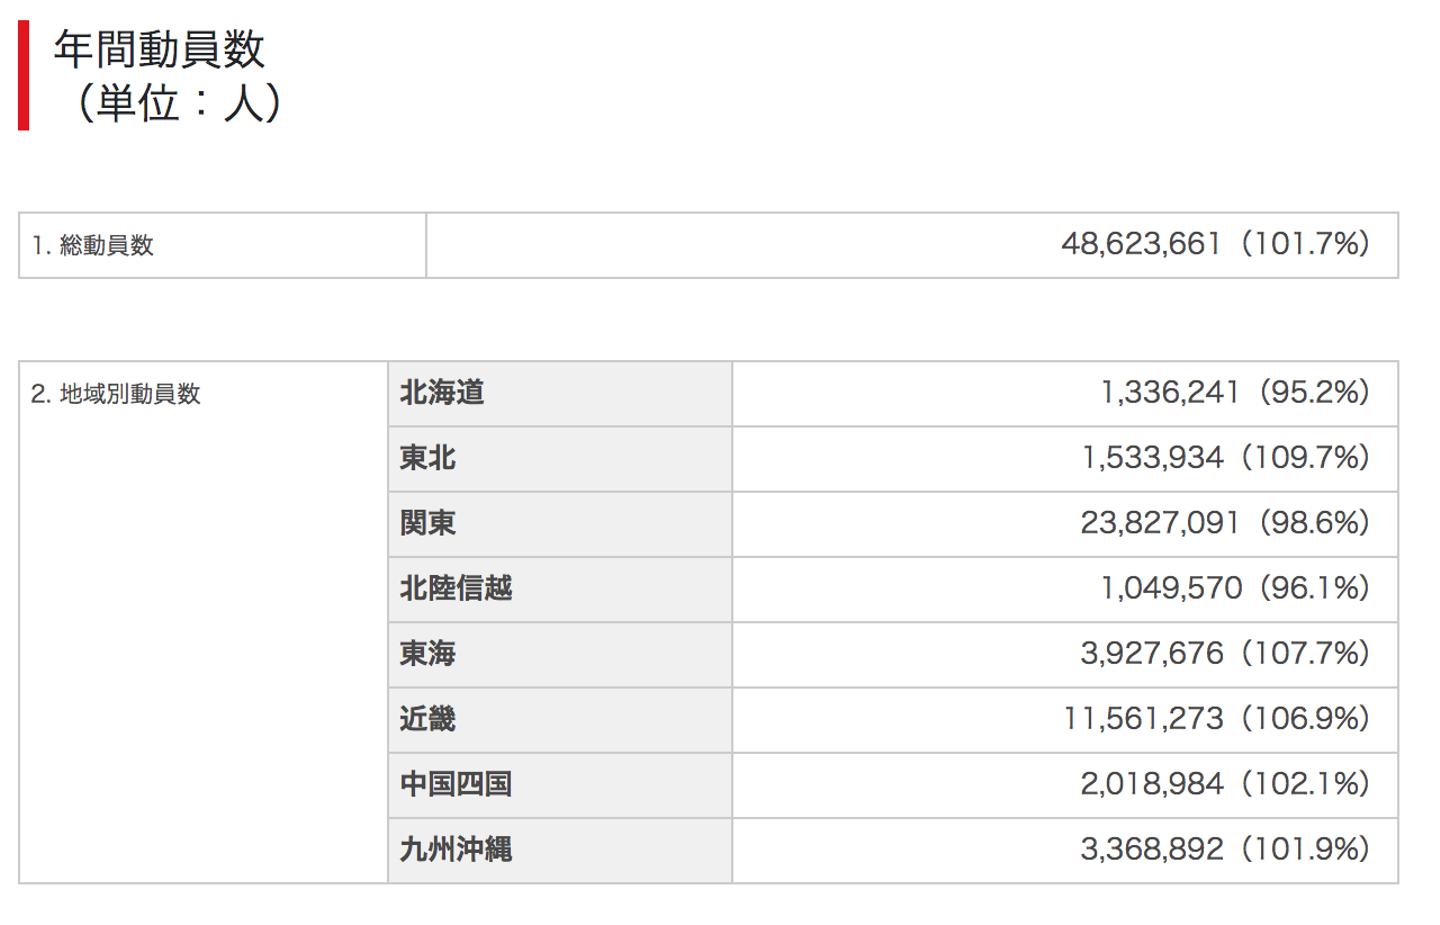The height and width of the screenshot is (925, 1440).
Task: Click the 中国四国 value 2,018,984 (102.1%)
Action: 1224,784
